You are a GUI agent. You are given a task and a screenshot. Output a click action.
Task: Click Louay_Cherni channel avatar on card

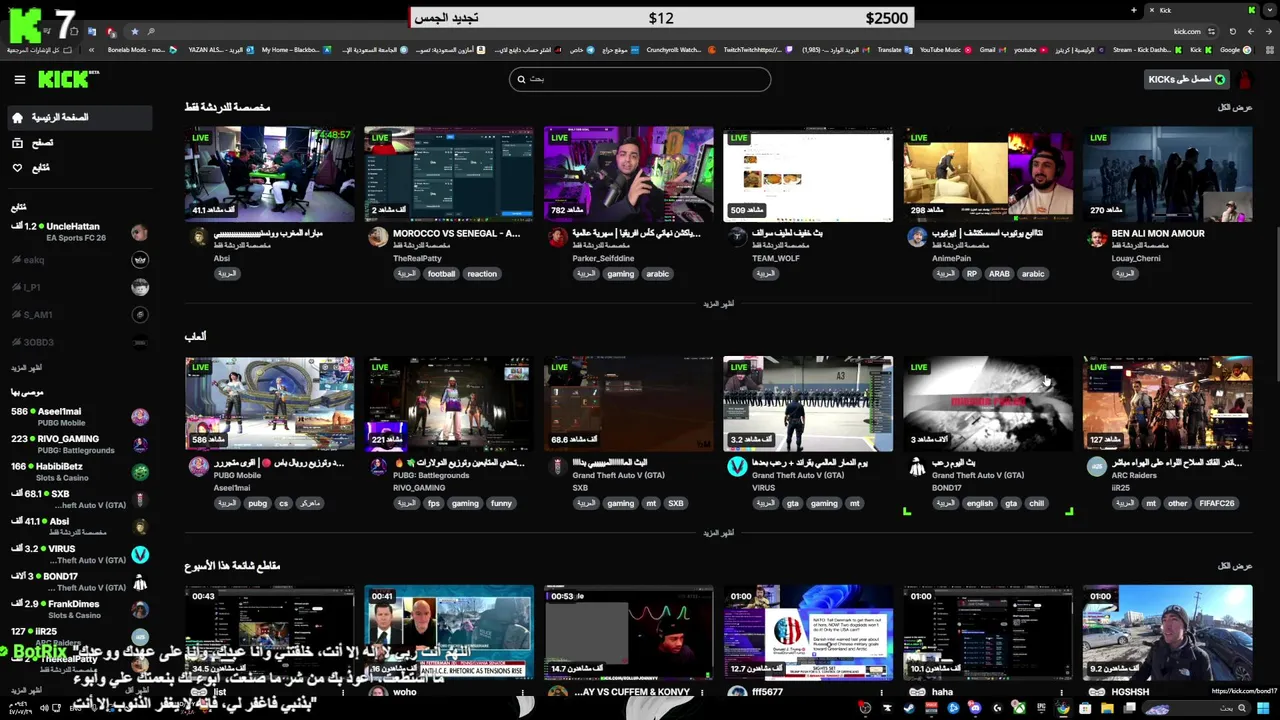point(1097,237)
